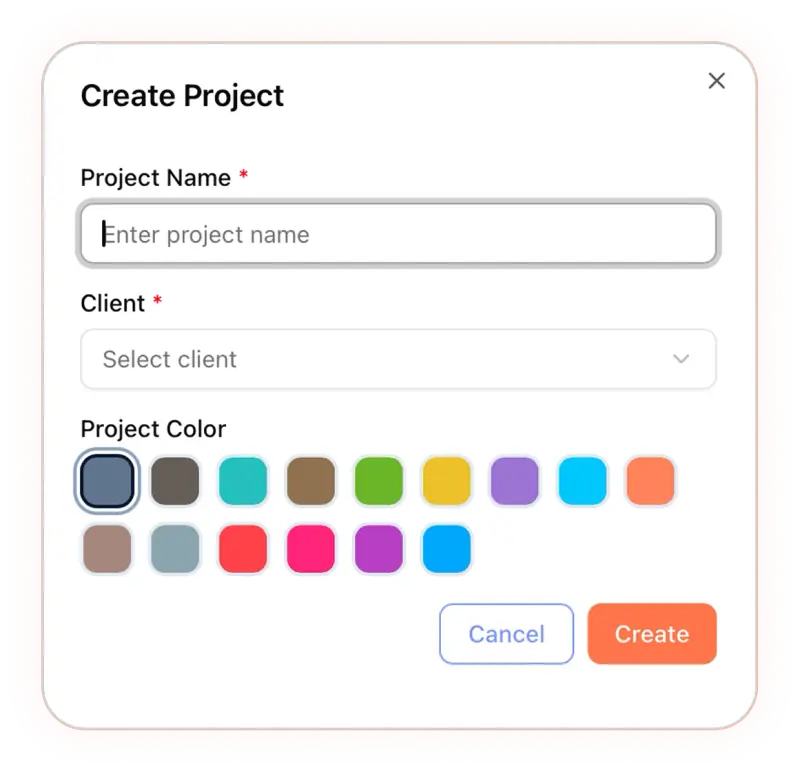Select the taupe swatch in the bottom row

107,549
